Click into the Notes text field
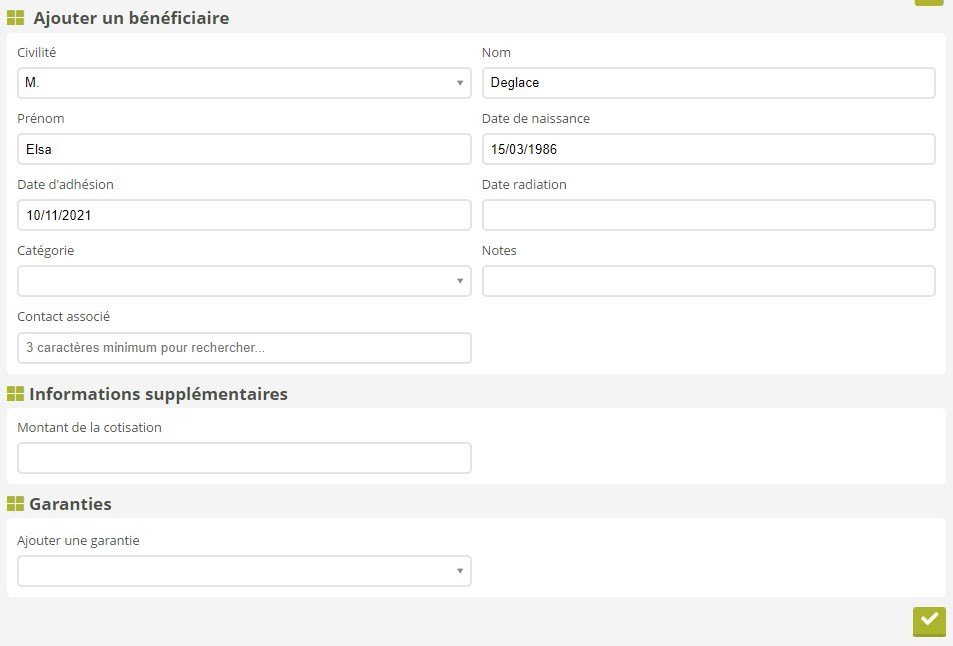The width and height of the screenshot is (953, 646). [x=708, y=281]
